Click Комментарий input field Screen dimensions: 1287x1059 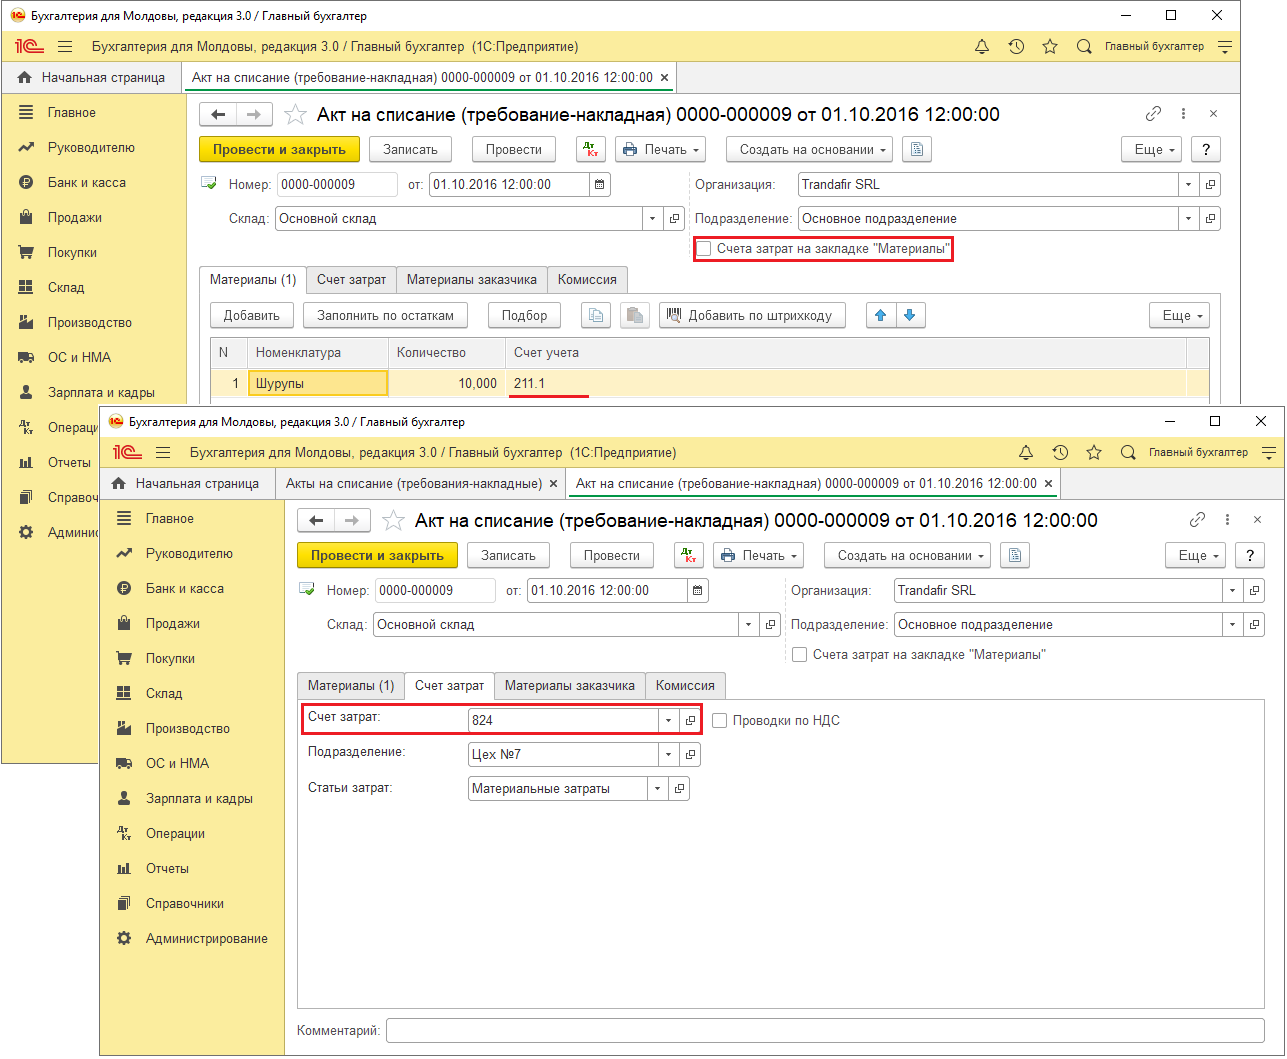coord(825,1030)
